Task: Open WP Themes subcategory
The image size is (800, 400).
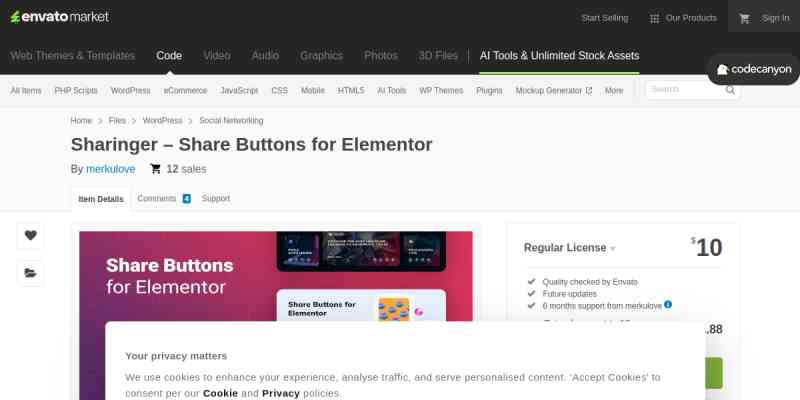Action: click(441, 90)
